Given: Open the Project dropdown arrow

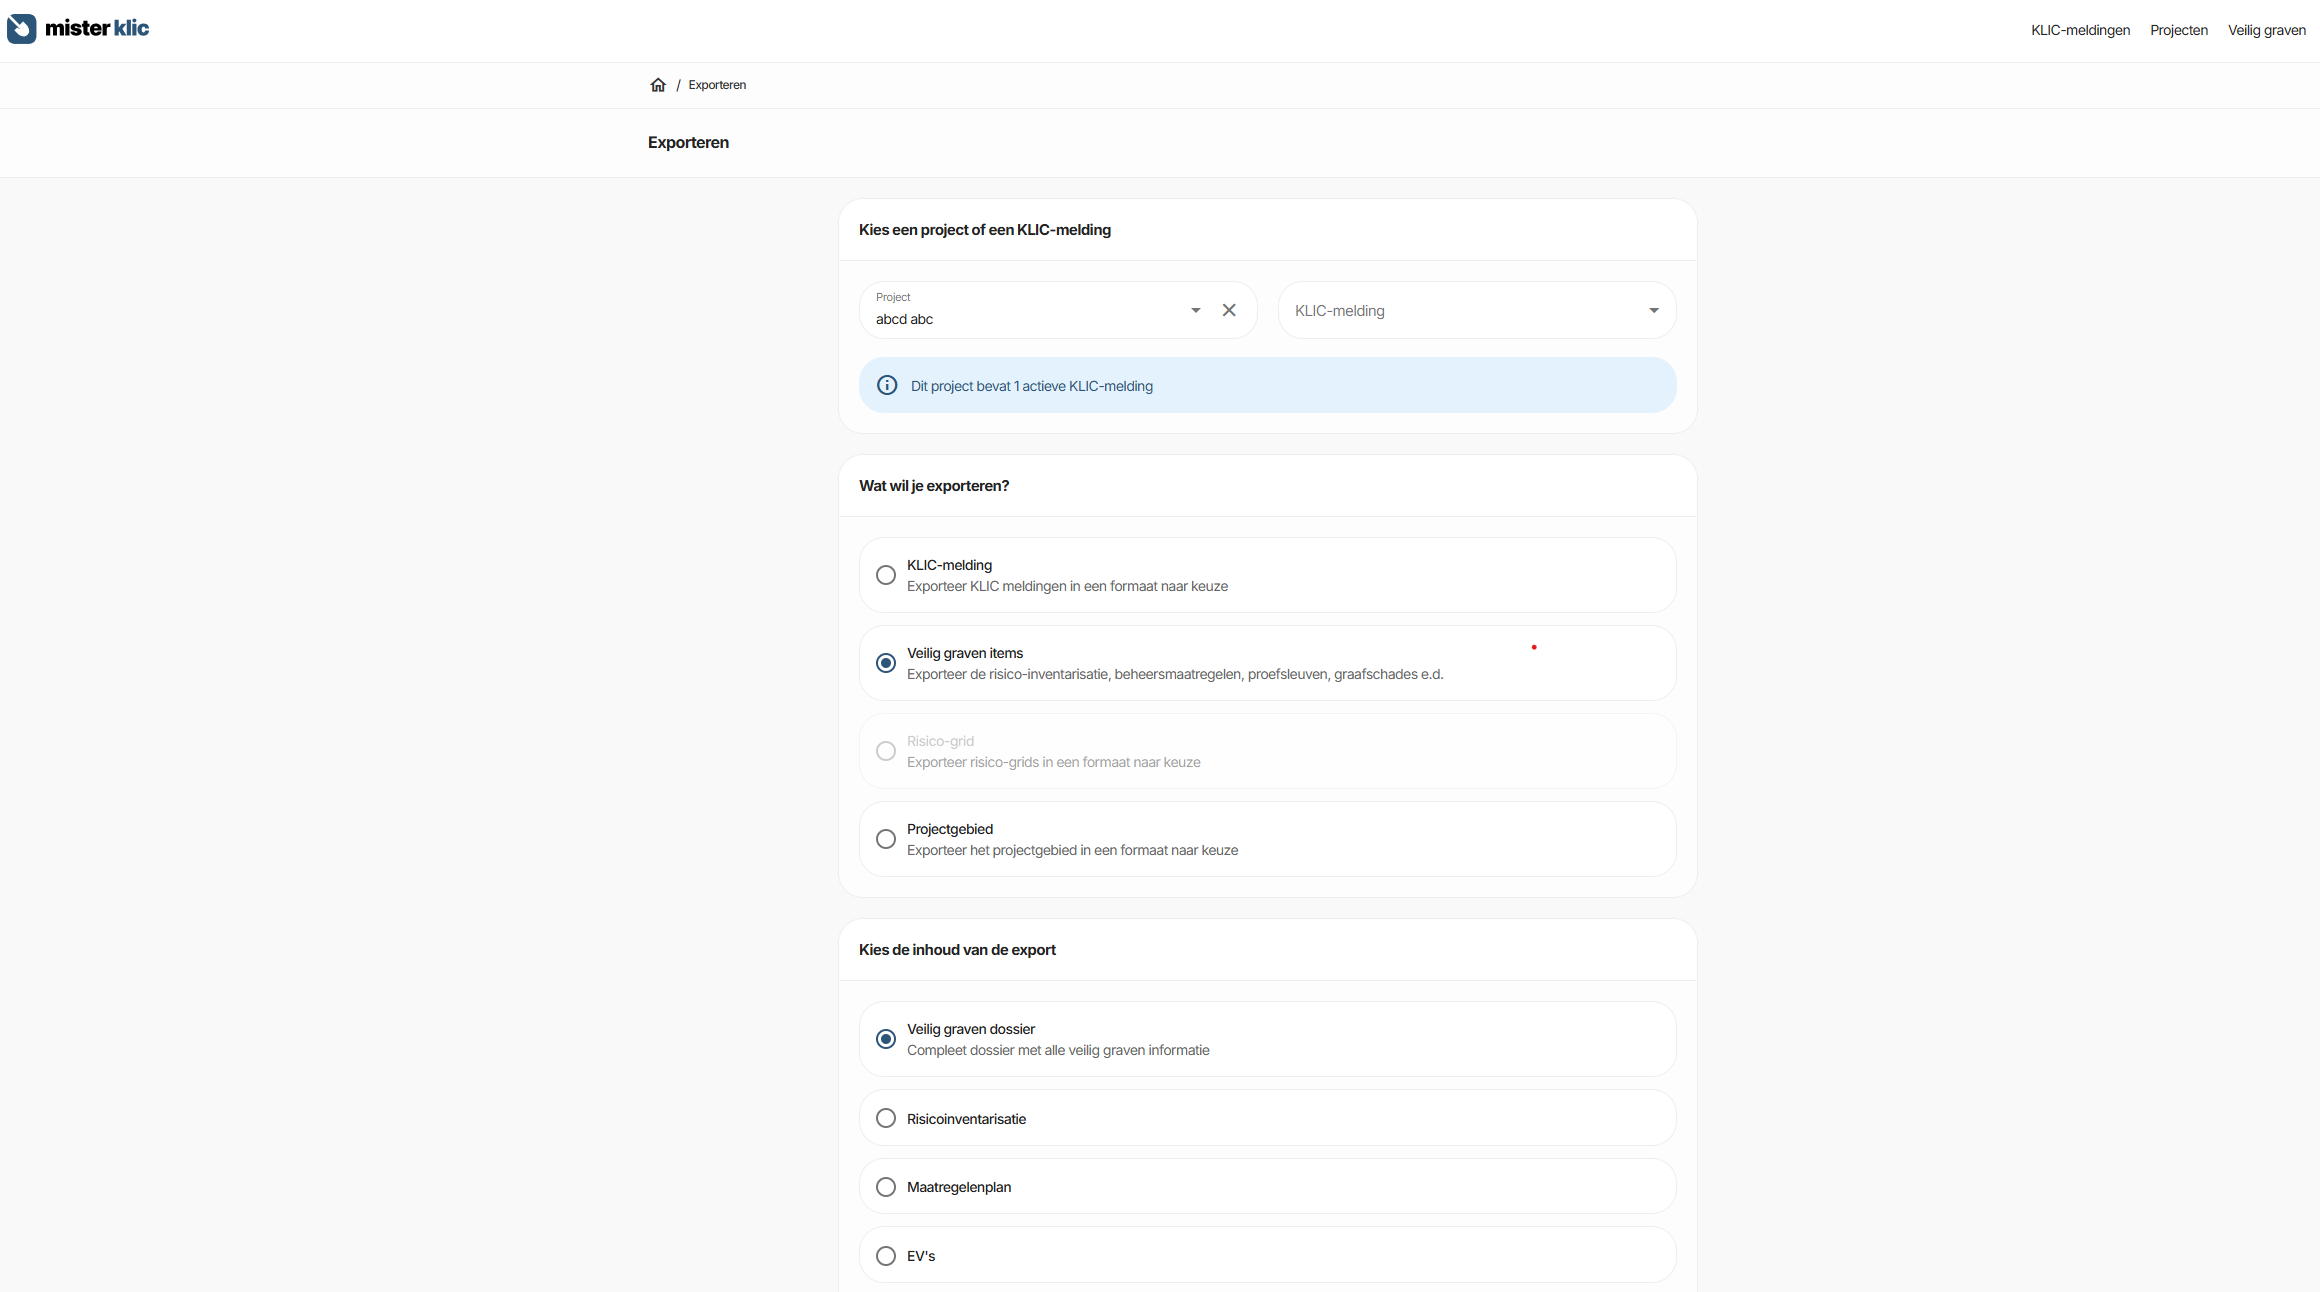Looking at the screenshot, I should tap(1195, 310).
